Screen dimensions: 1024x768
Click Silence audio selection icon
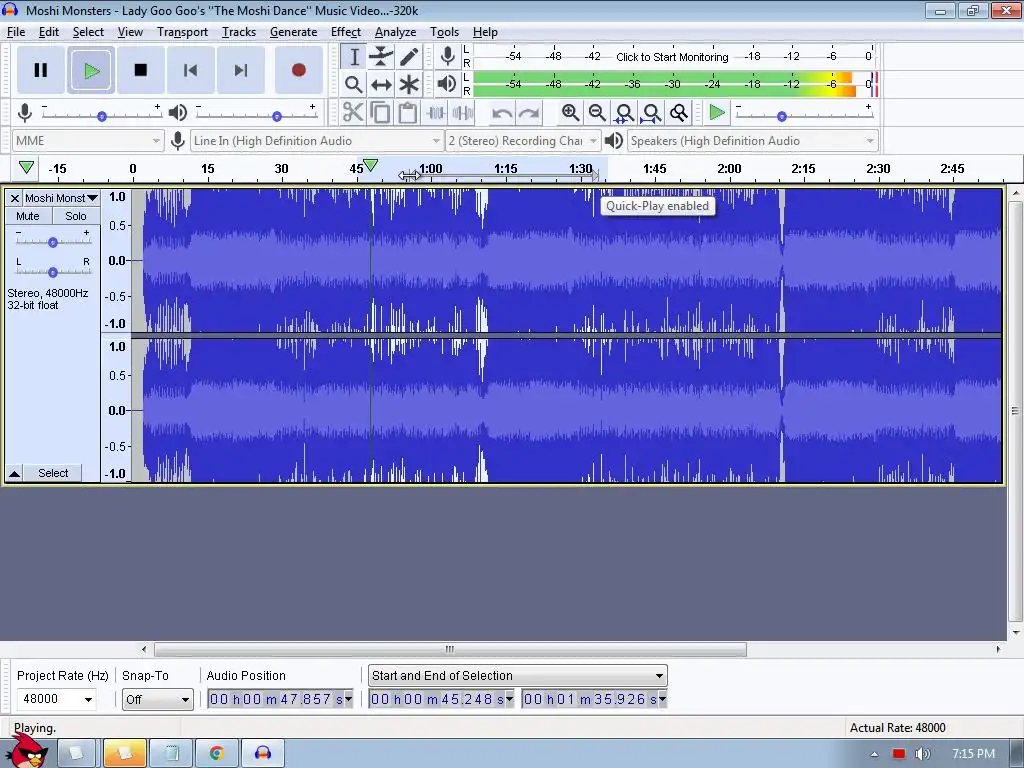462,113
